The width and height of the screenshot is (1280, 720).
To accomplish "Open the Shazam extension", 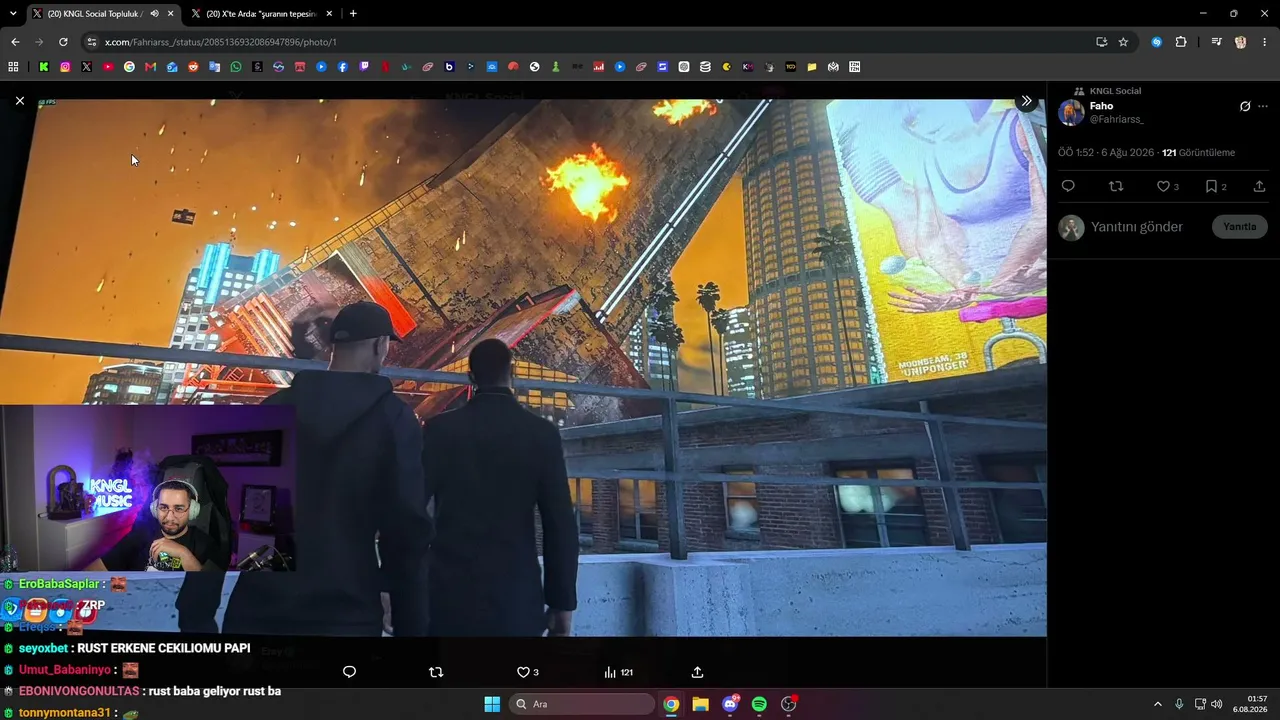I will [1157, 42].
